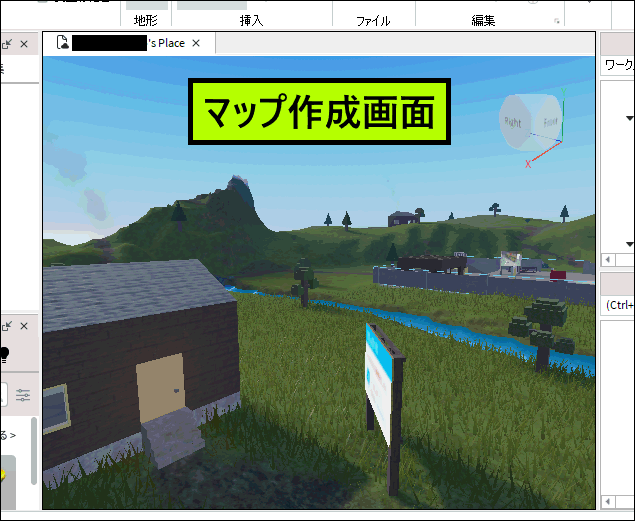Click left scroll arrow under ワーク tree panel
Viewport: 635px width, 521px height.
(607, 259)
